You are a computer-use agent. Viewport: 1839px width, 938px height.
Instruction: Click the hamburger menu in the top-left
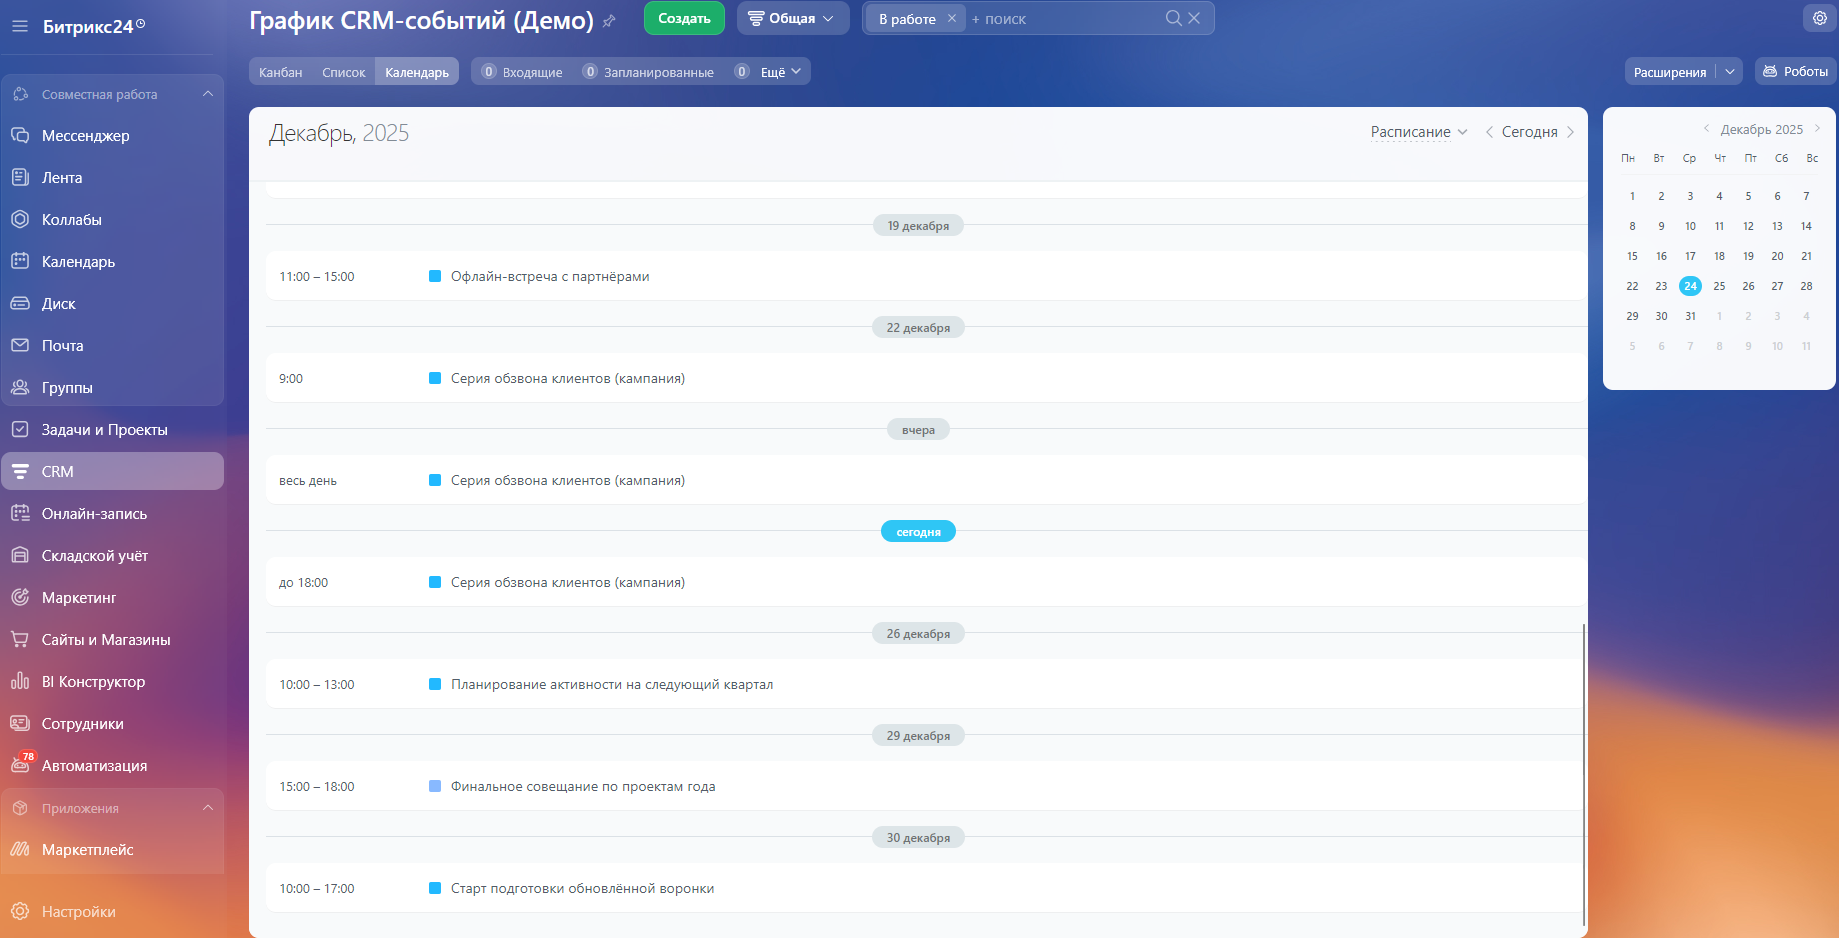point(18,26)
